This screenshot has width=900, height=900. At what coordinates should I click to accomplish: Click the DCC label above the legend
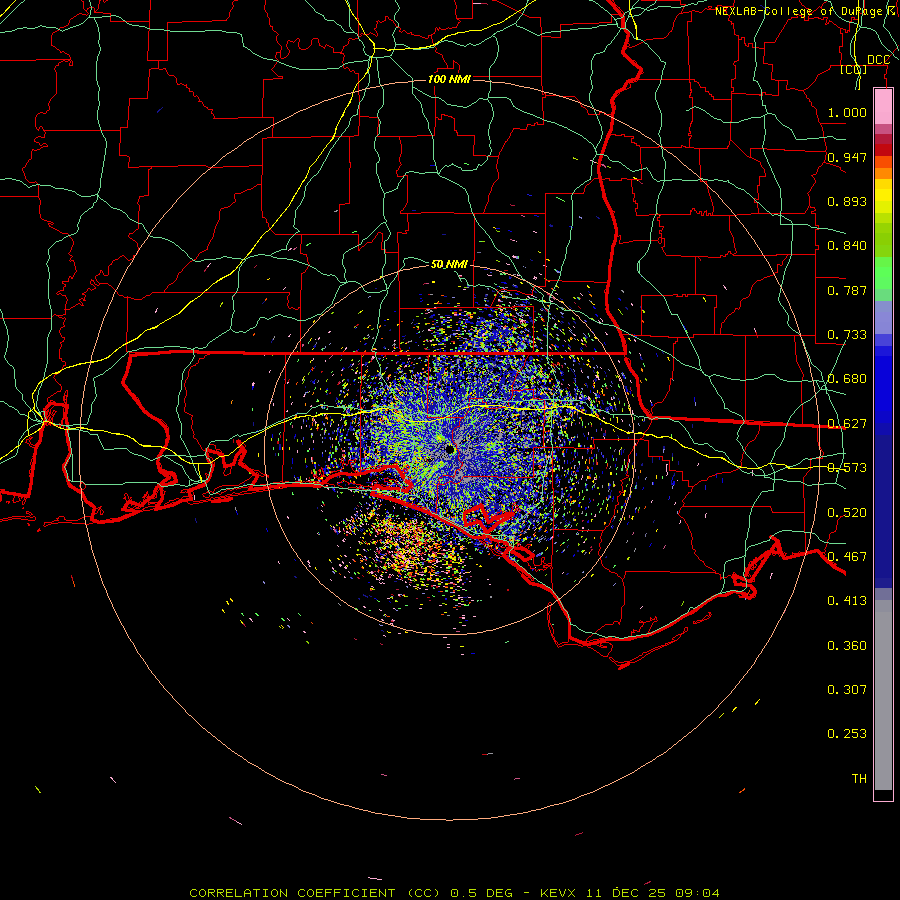(878, 60)
